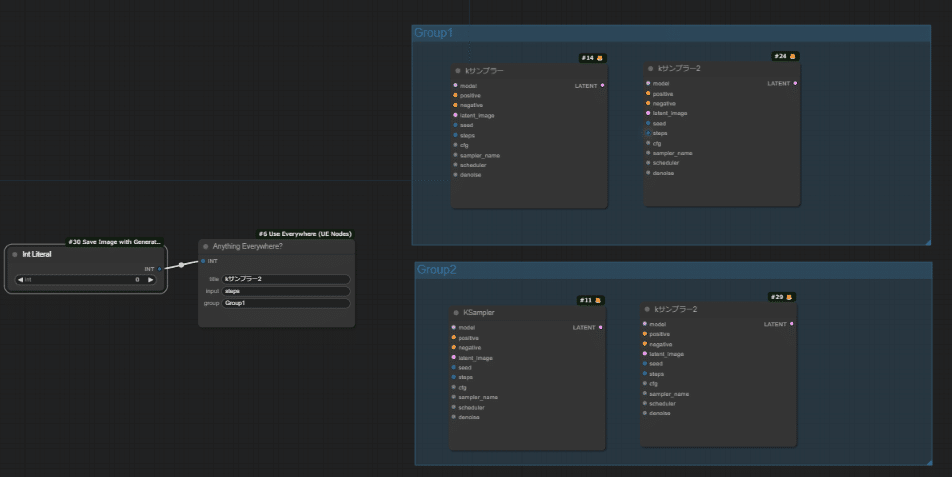Edit the input field containing steps
Image resolution: width=952 pixels, height=477 pixels.
click(286, 291)
